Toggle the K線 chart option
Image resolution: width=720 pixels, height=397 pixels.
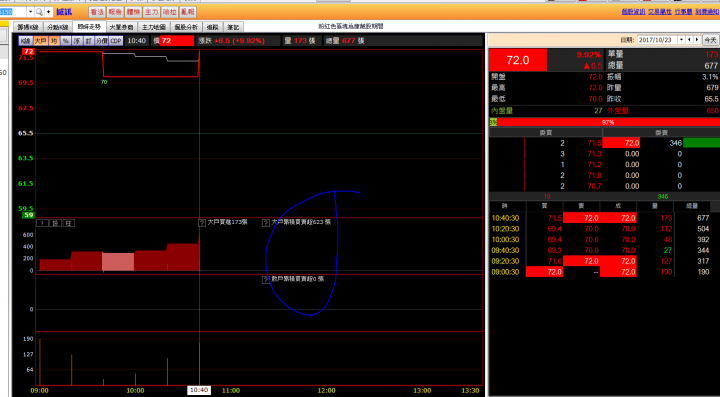[26, 41]
